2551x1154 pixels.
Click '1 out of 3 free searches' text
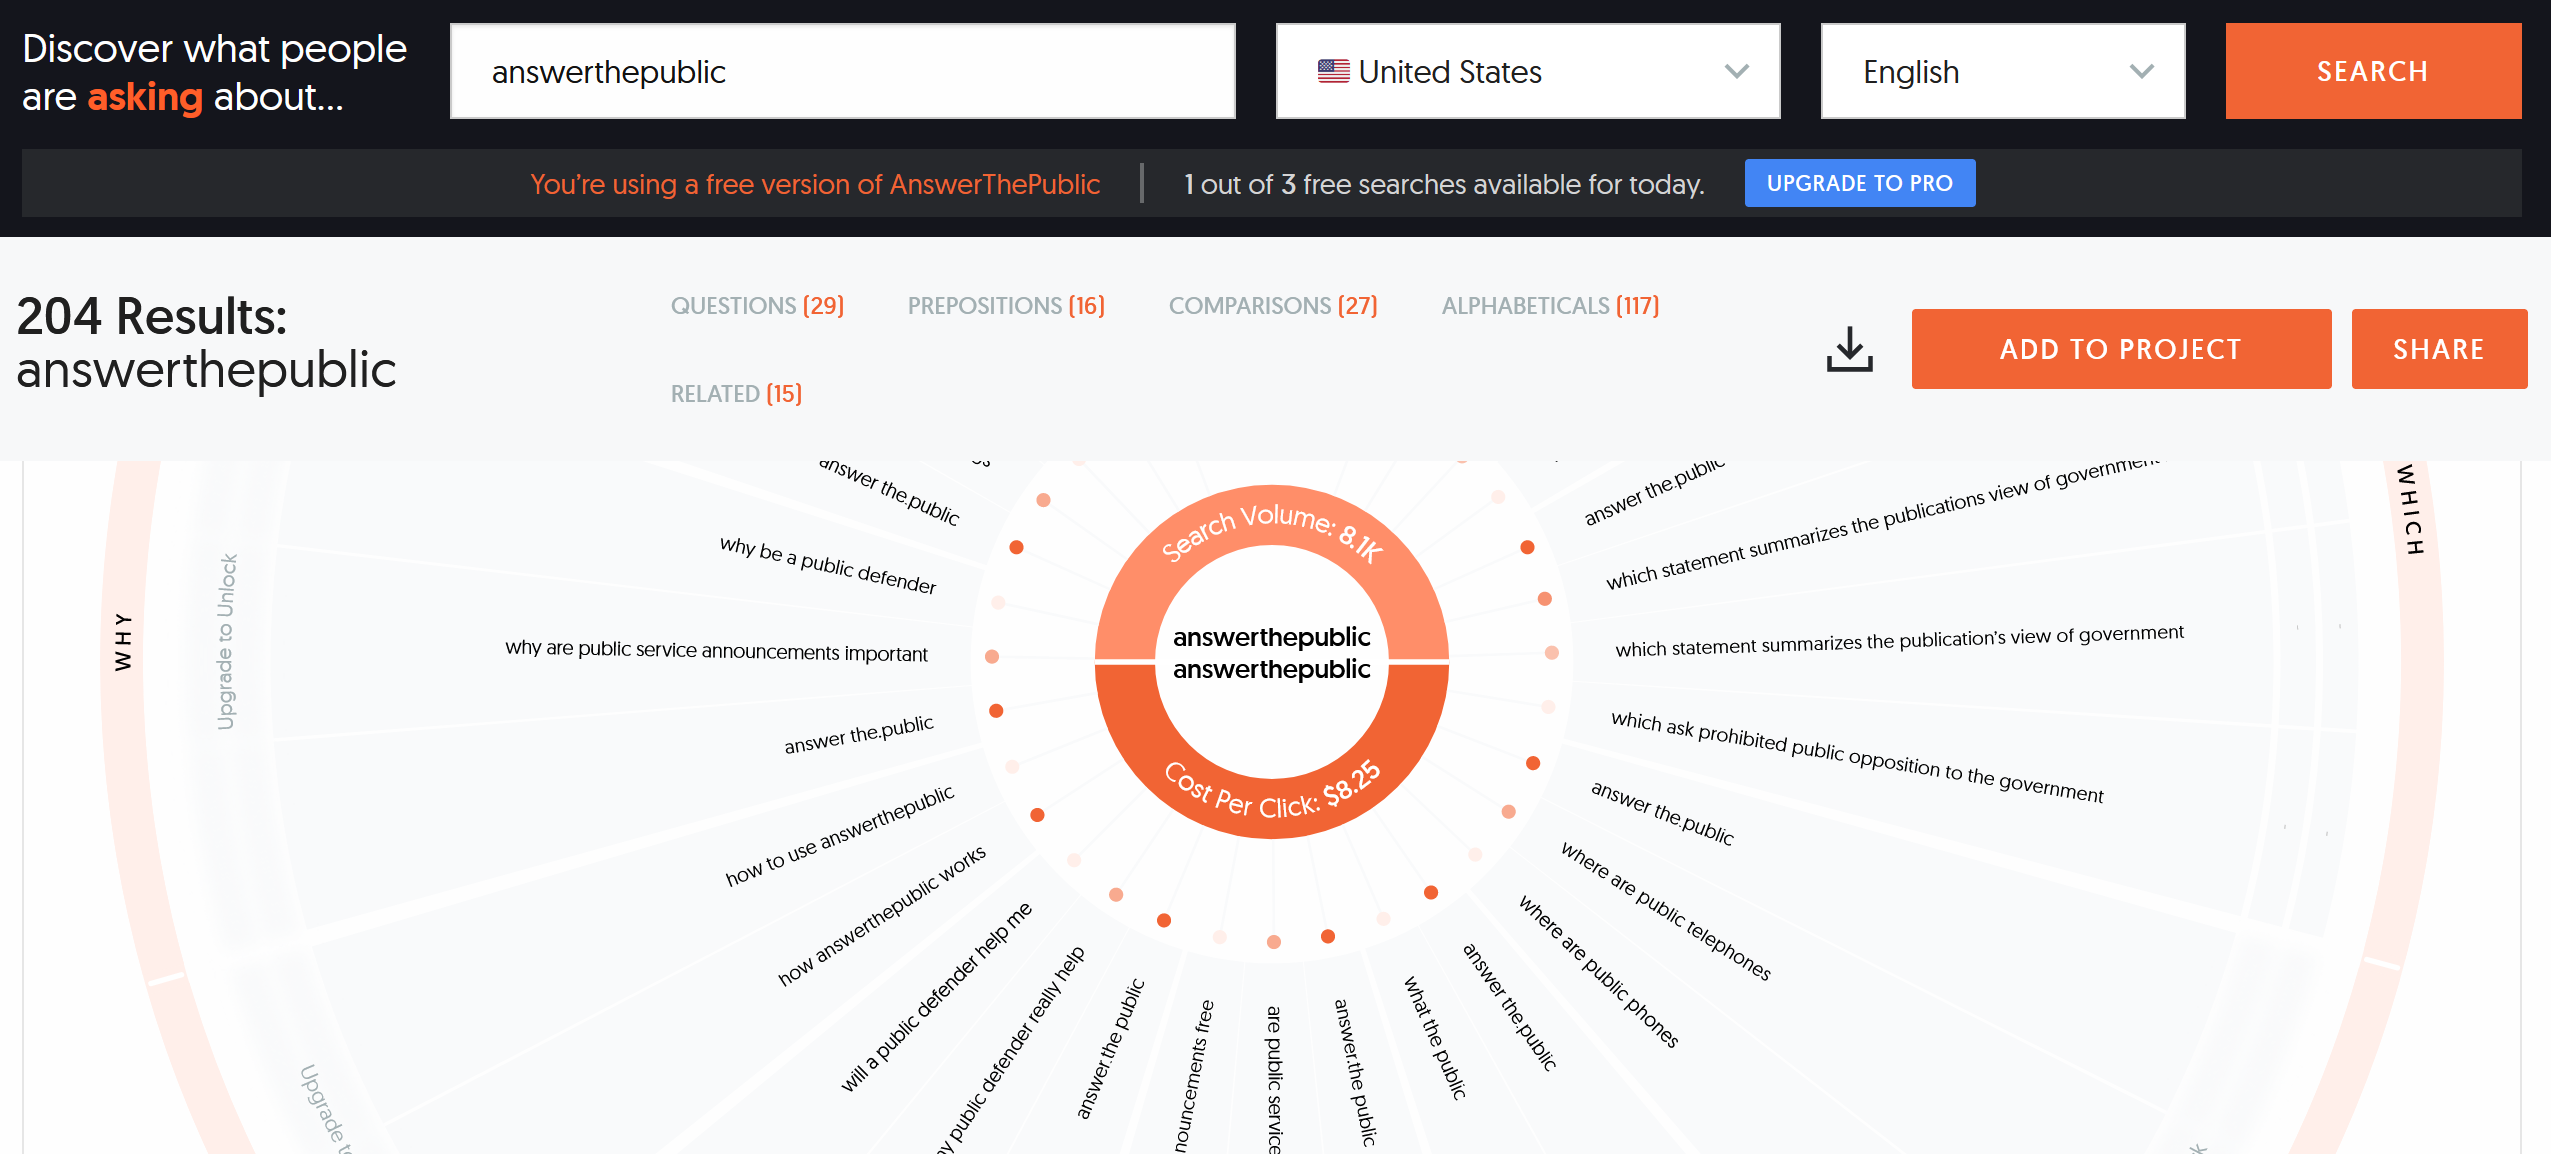click(1444, 184)
